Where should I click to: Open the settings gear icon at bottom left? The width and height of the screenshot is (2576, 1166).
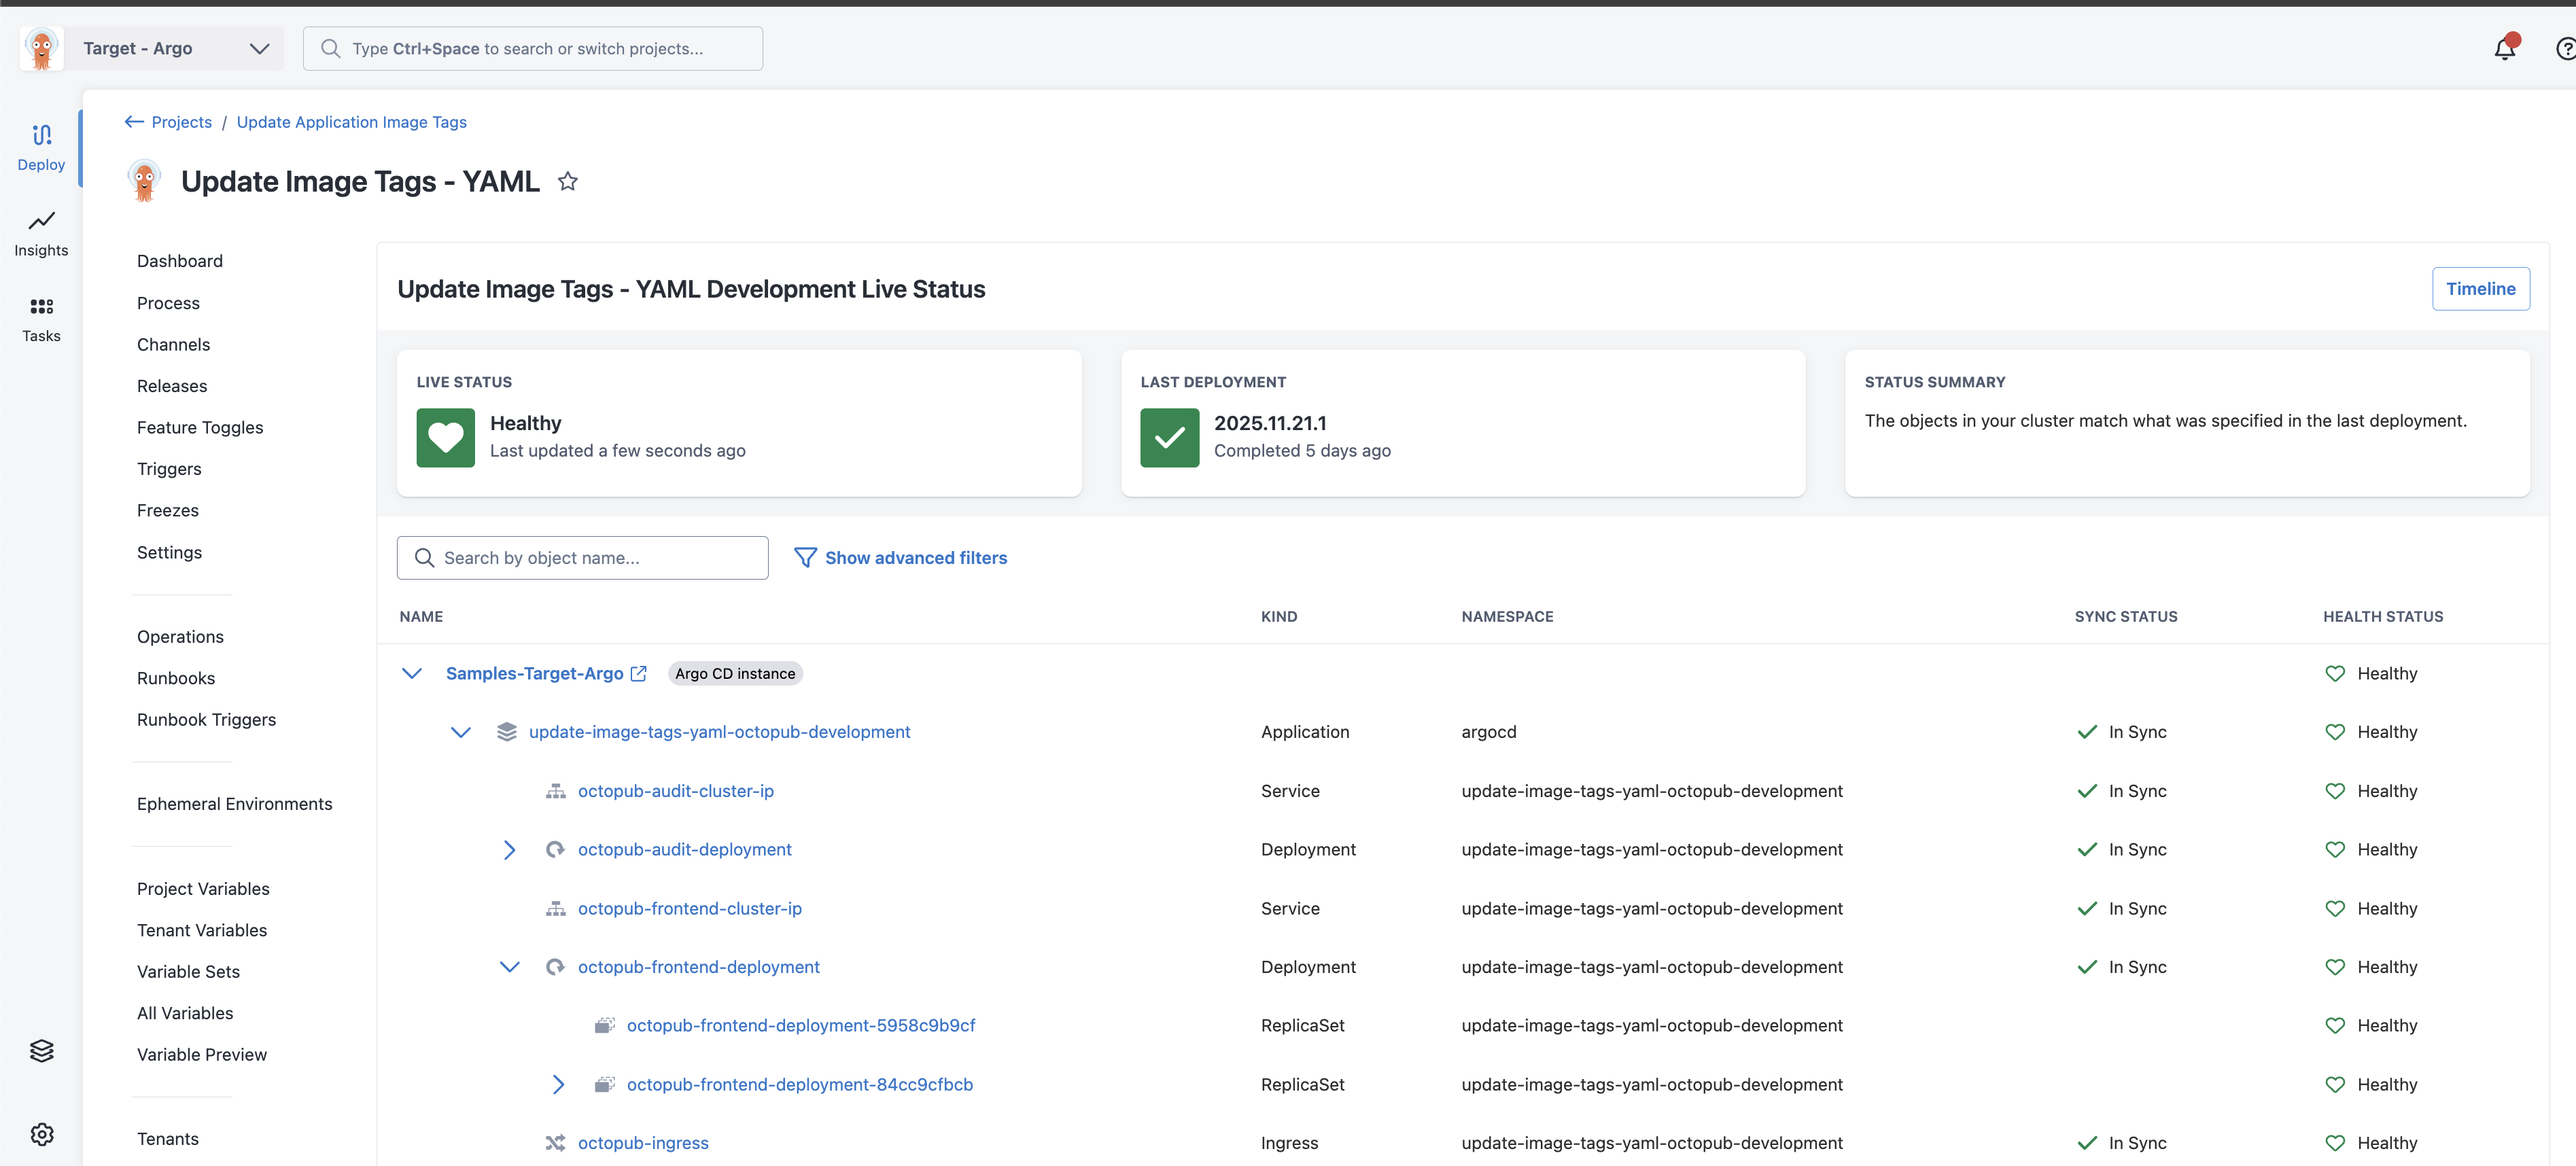(x=41, y=1134)
